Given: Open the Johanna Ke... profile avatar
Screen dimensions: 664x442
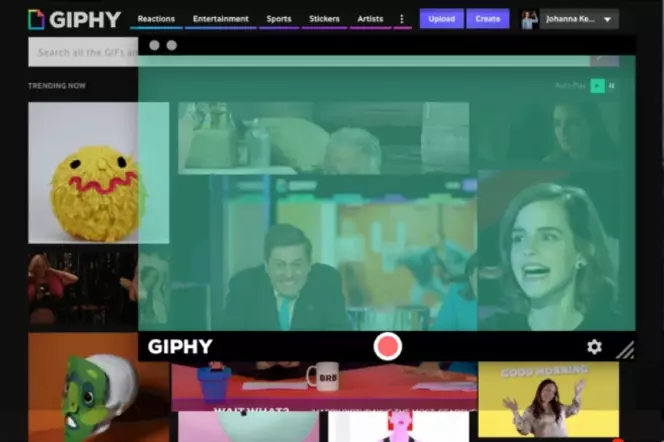Looking at the screenshot, I should [529, 19].
